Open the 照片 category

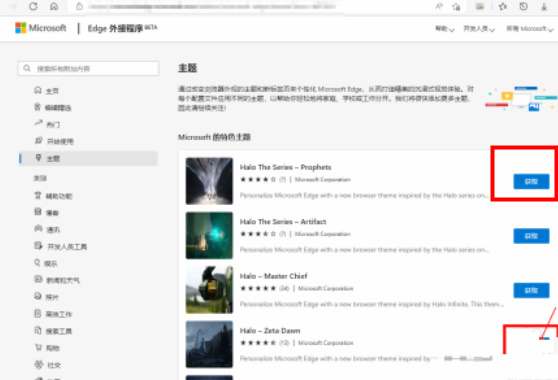pyautogui.click(x=47, y=297)
